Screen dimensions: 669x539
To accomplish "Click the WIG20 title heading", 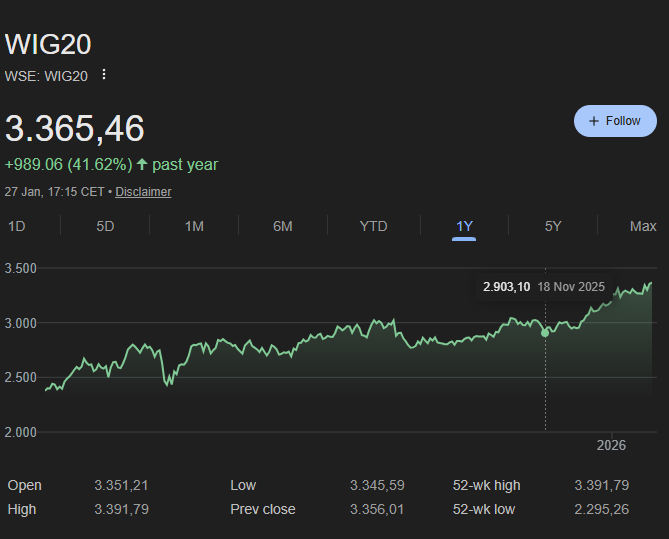I will click(48, 44).
